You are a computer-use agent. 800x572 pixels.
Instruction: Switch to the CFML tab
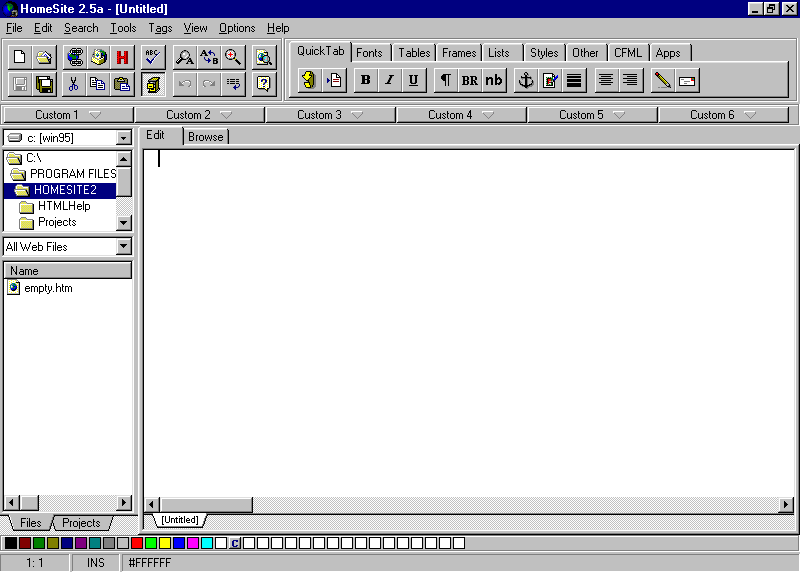(628, 53)
